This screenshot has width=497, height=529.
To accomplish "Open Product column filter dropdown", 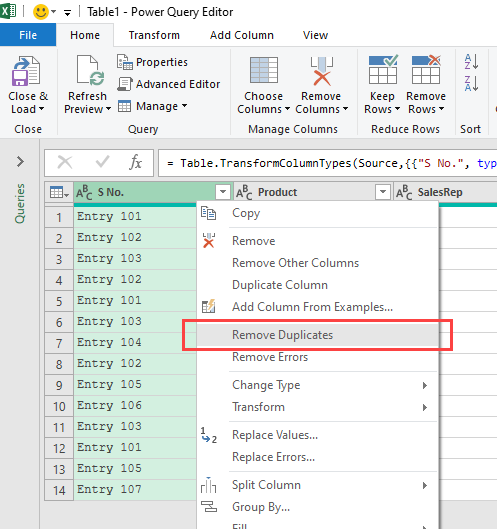I will tap(383, 192).
